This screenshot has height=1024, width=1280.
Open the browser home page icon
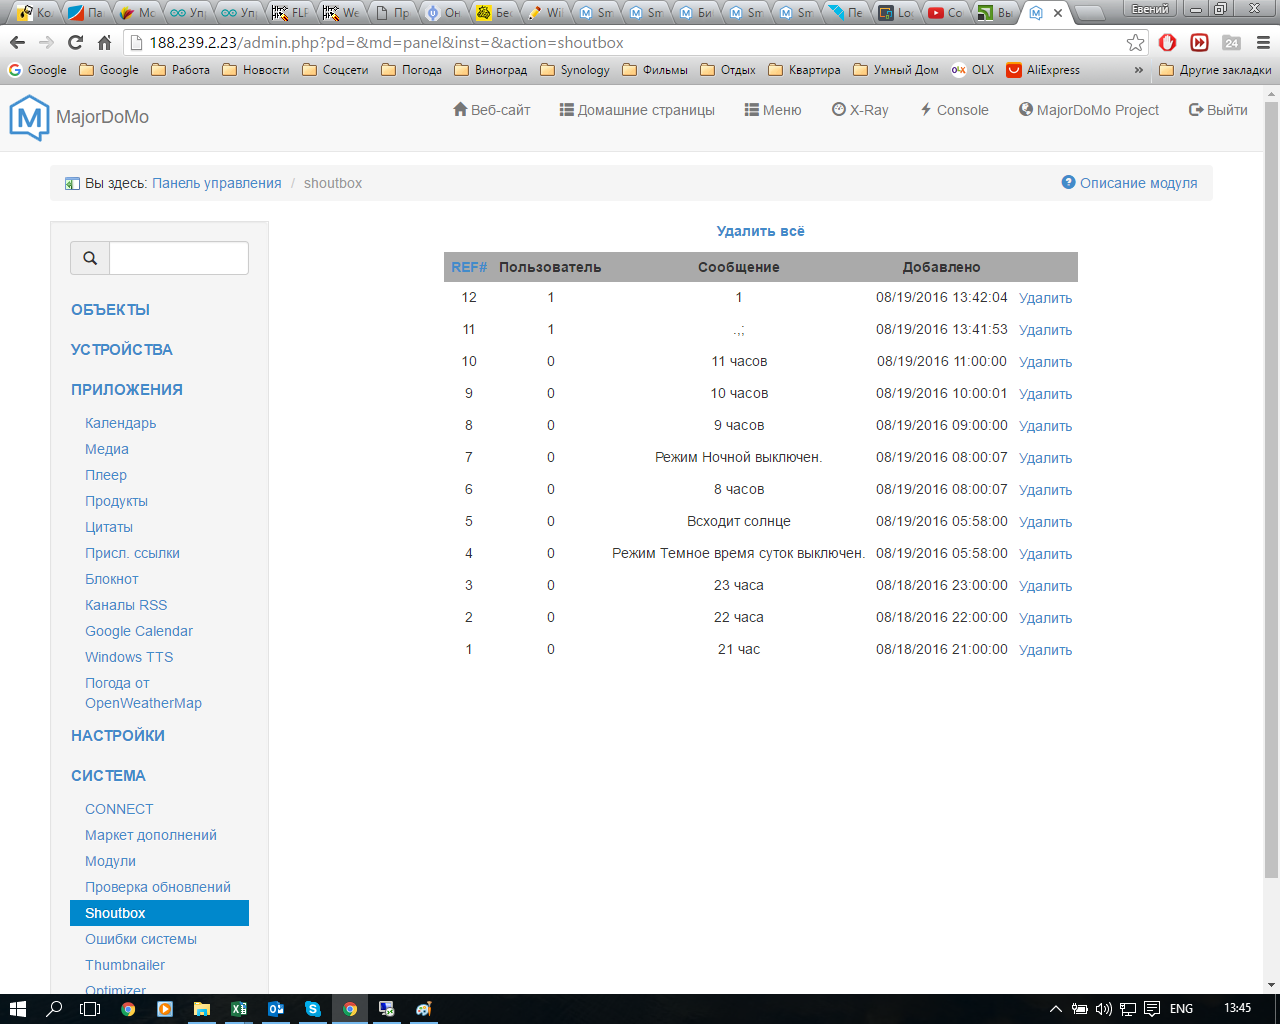click(x=104, y=43)
